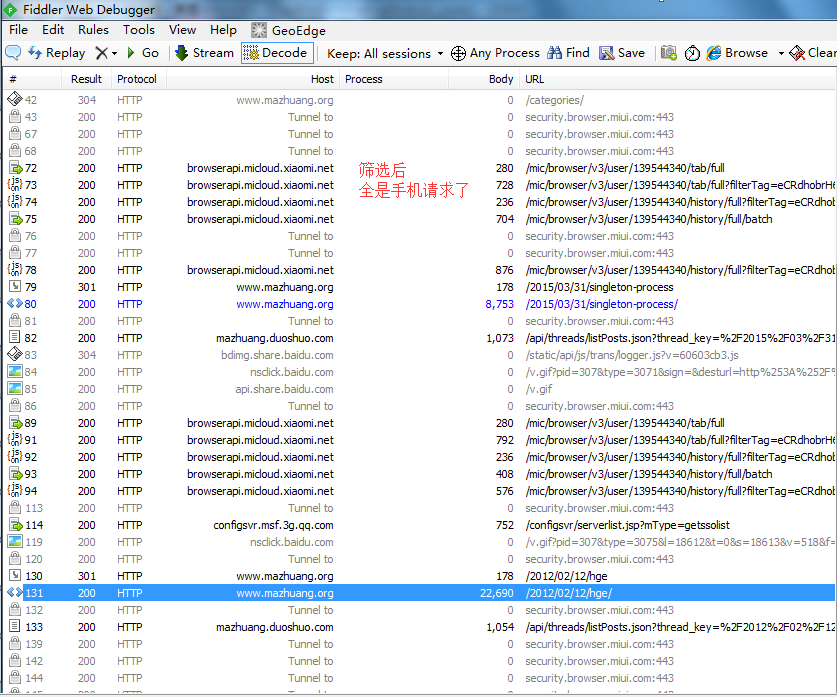Click the Find binoculars button
This screenshot has width=837, height=697.
568,53
